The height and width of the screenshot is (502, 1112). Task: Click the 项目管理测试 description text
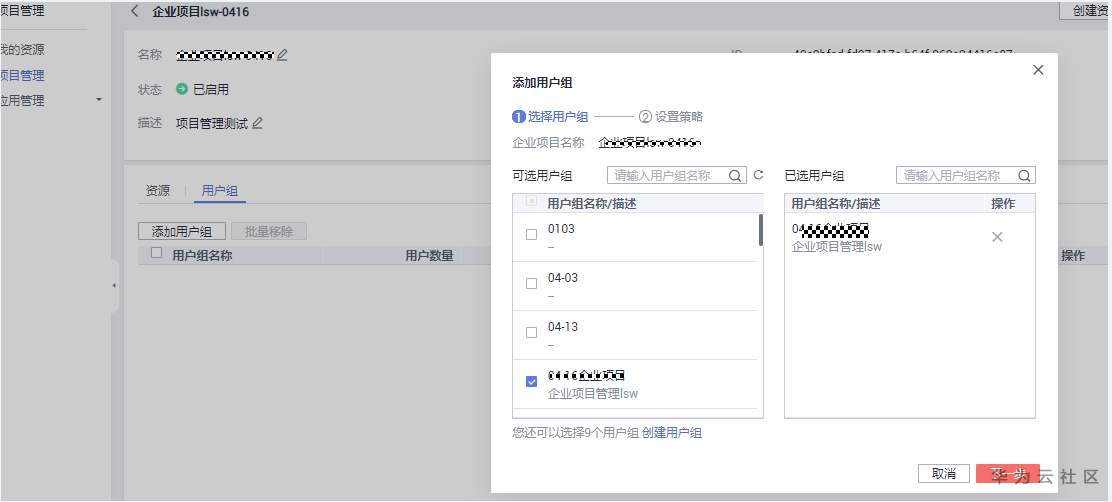(x=212, y=123)
